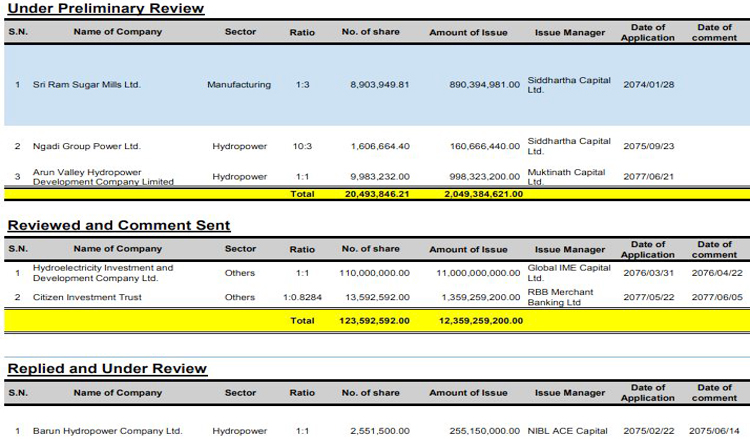Click Arun Valley Hydropower Development Company Limited
Viewport: 750px width, 439px height.
coord(103,177)
